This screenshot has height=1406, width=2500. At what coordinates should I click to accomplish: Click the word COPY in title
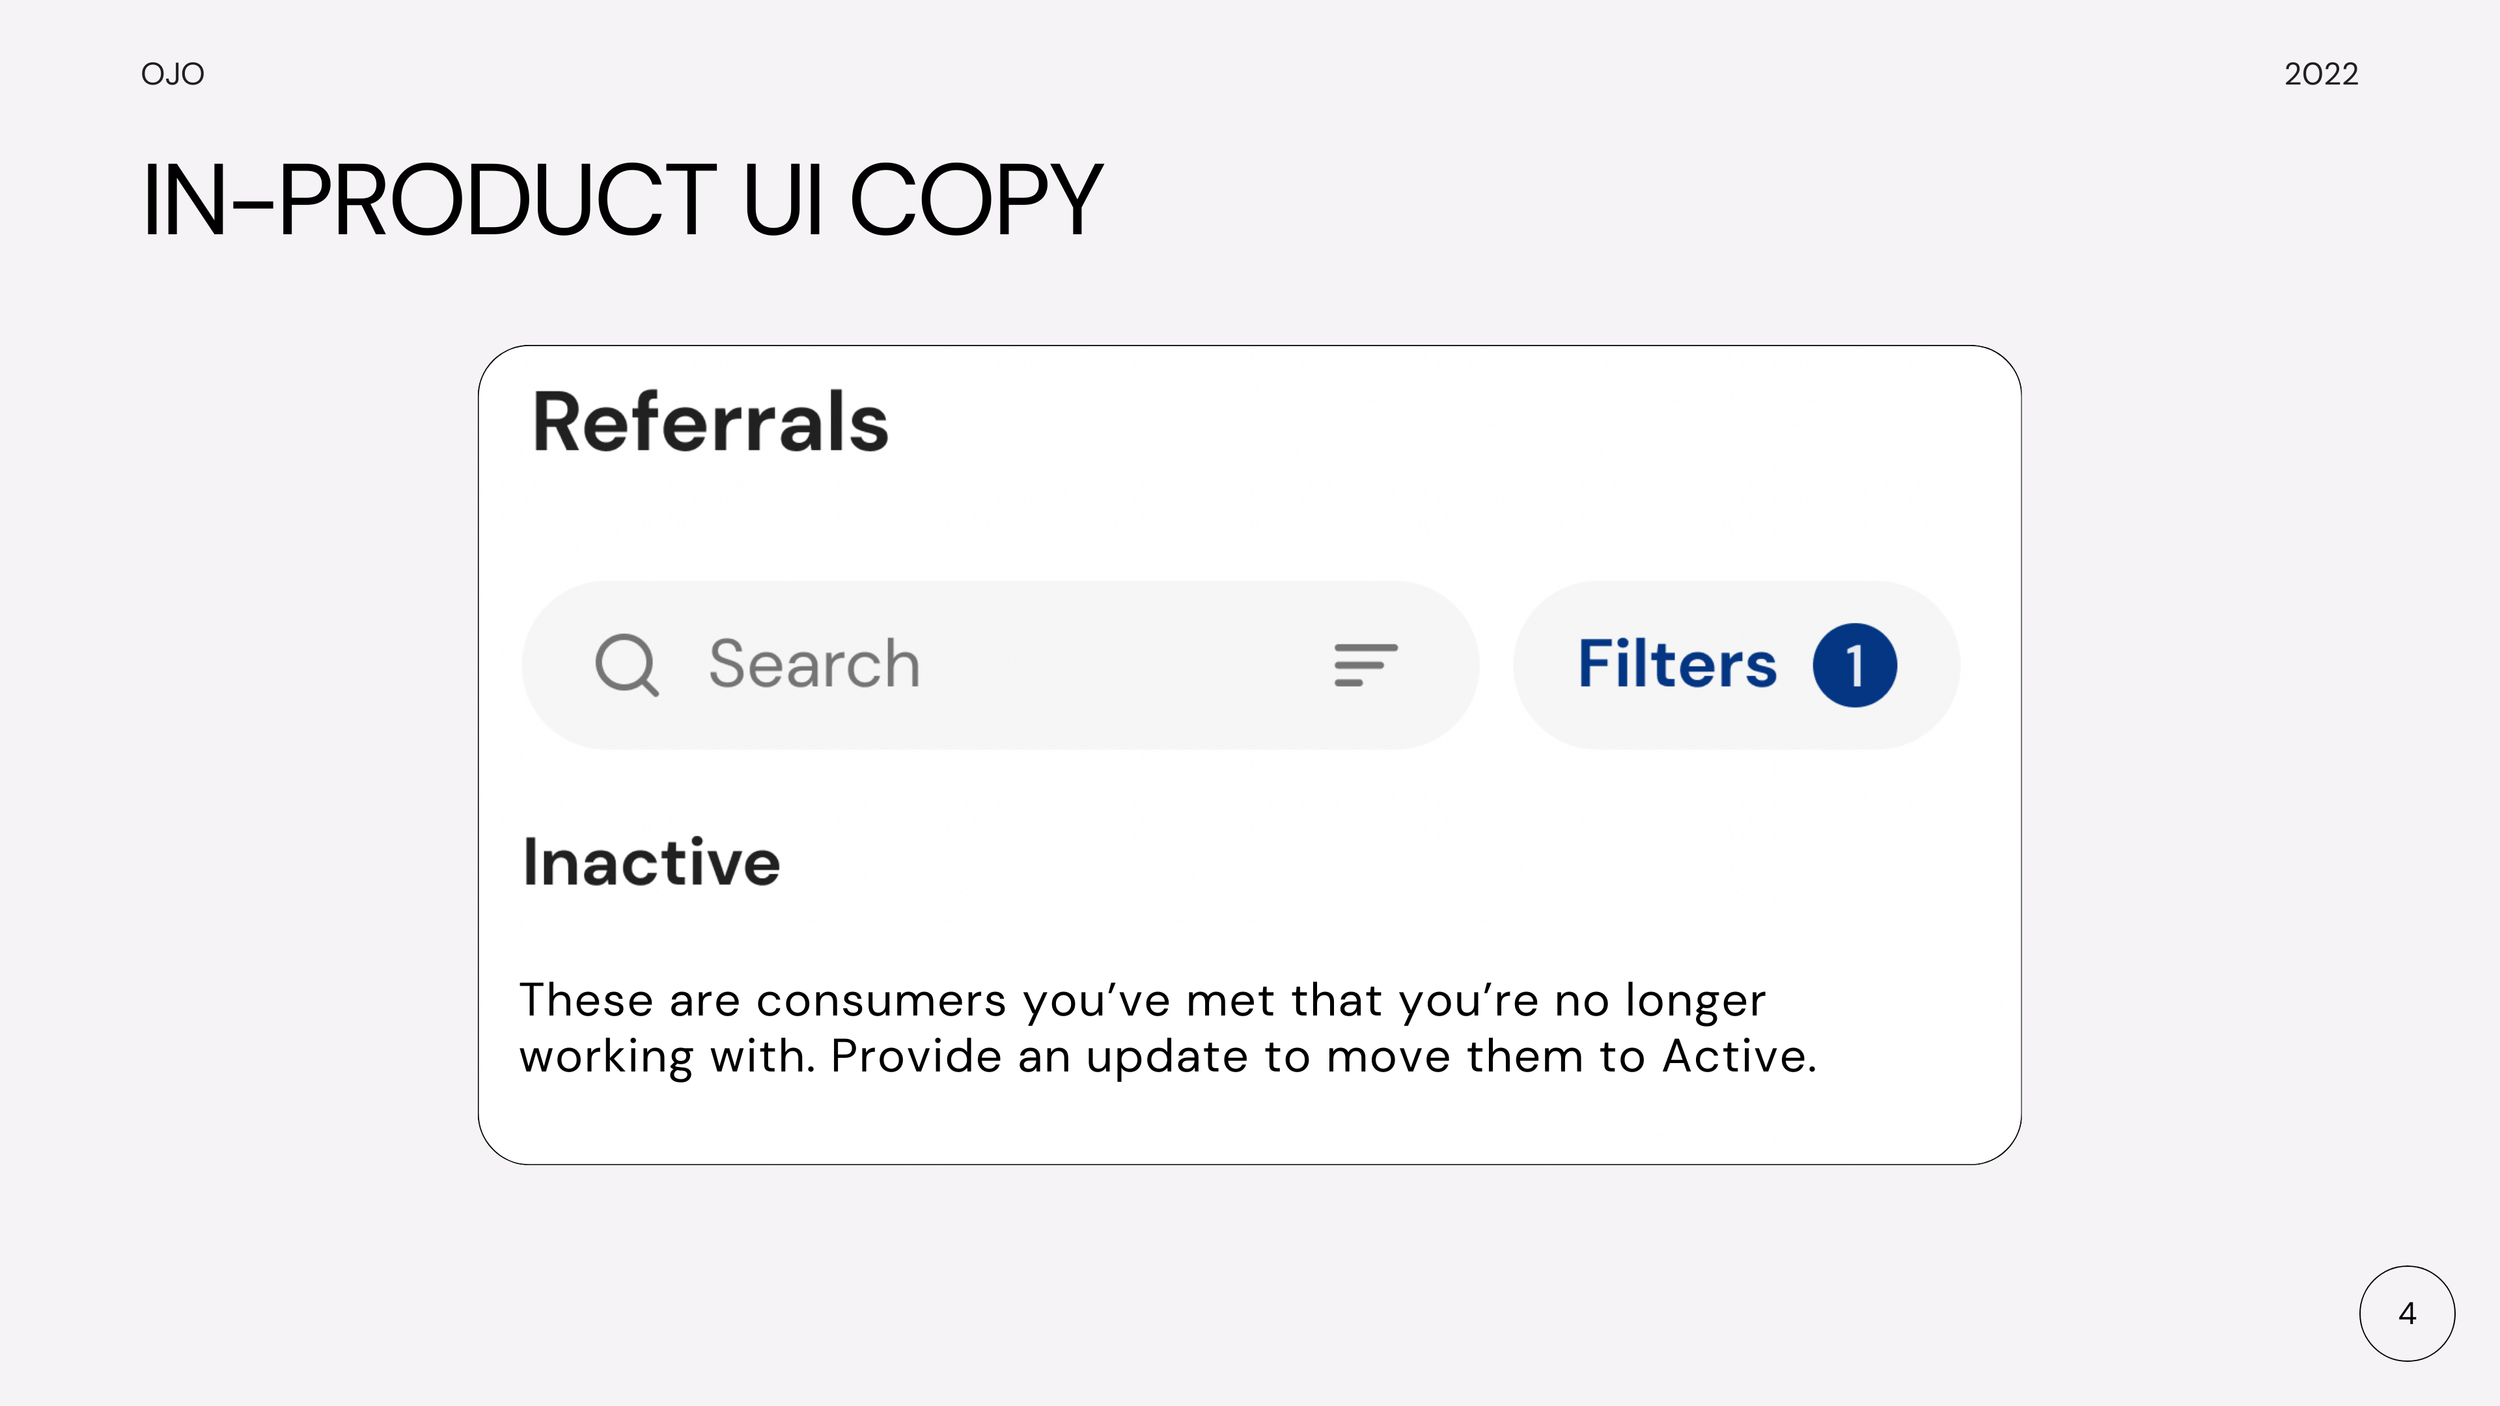coord(976,200)
